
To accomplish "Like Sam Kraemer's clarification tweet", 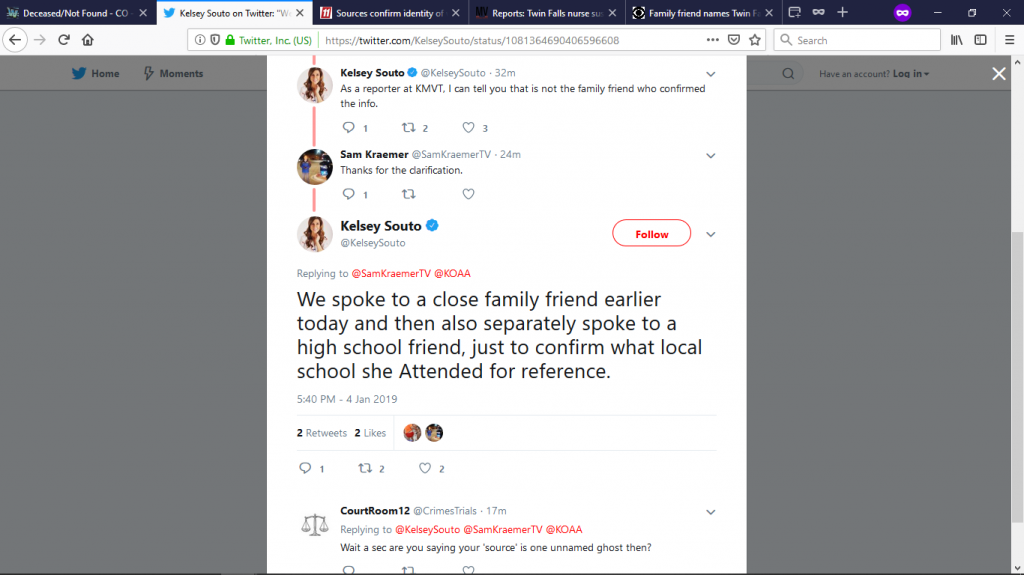I will point(468,194).
